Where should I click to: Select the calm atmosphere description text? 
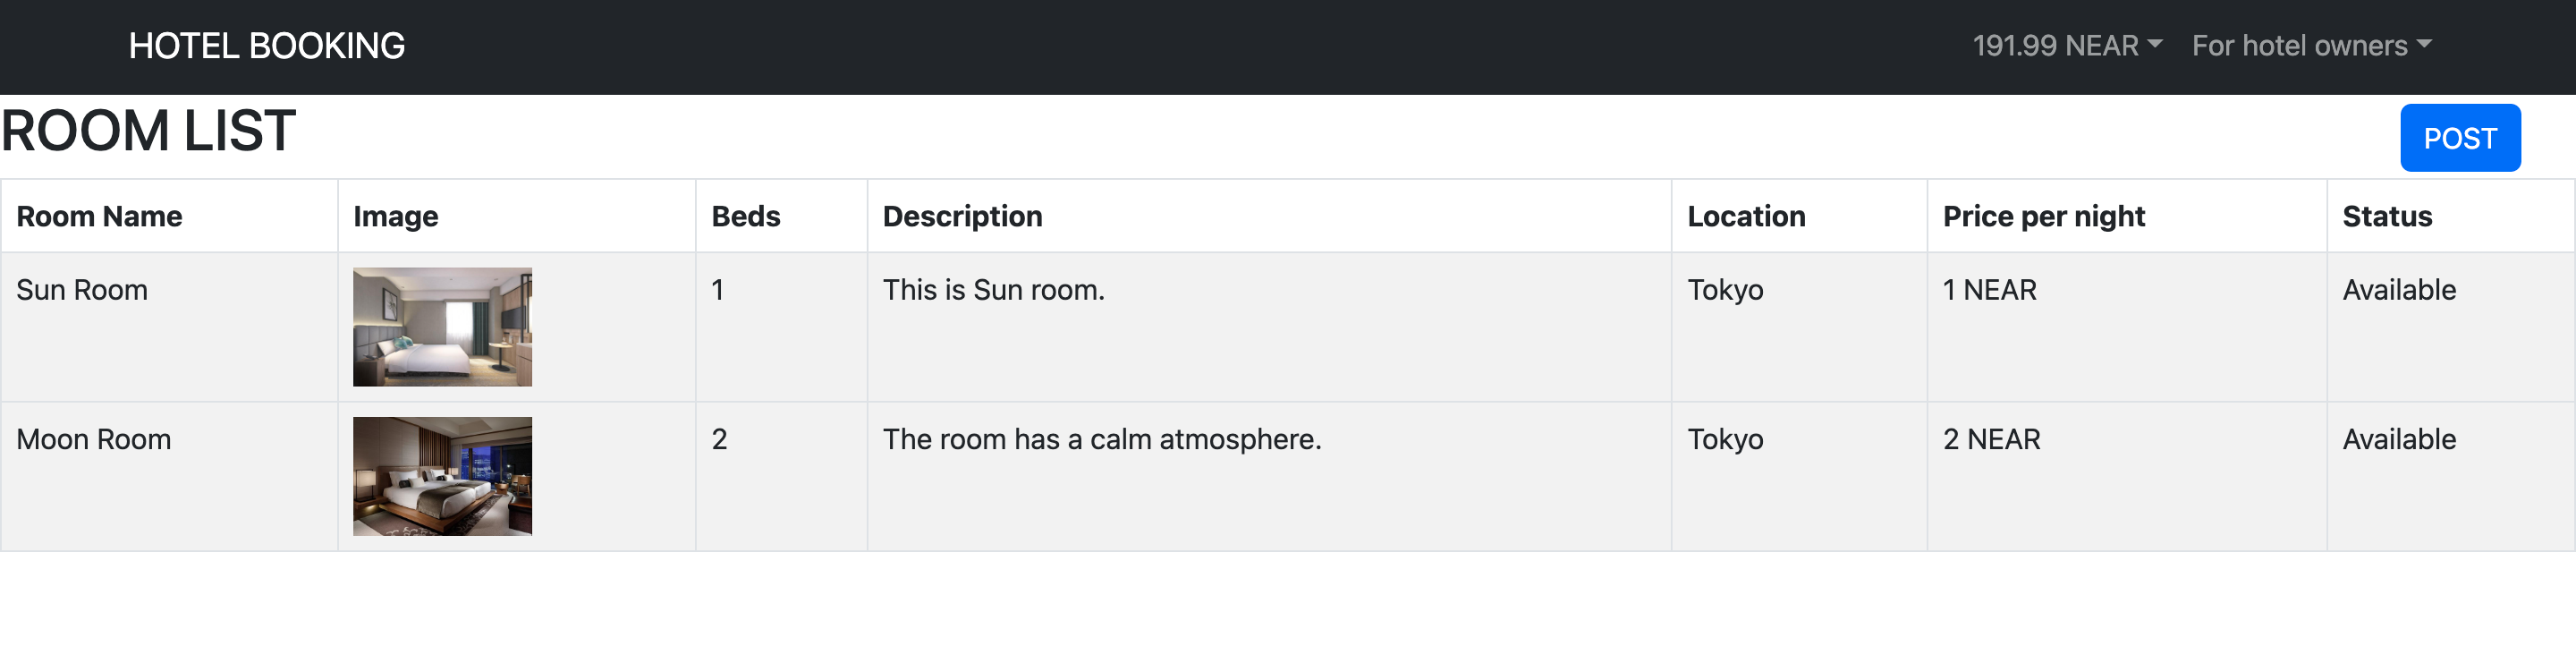coord(1102,440)
